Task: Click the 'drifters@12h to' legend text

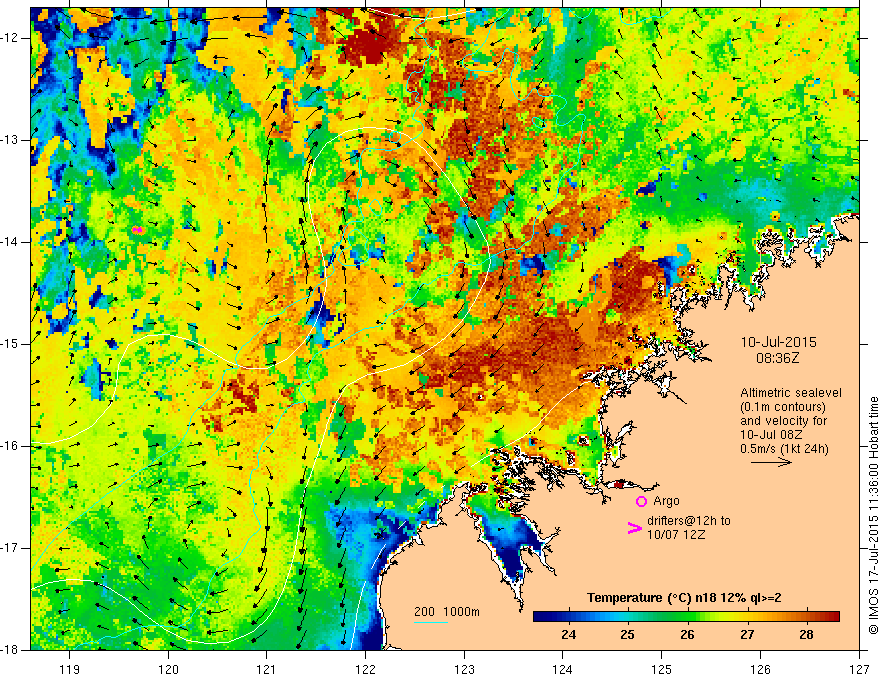Action: (x=689, y=521)
